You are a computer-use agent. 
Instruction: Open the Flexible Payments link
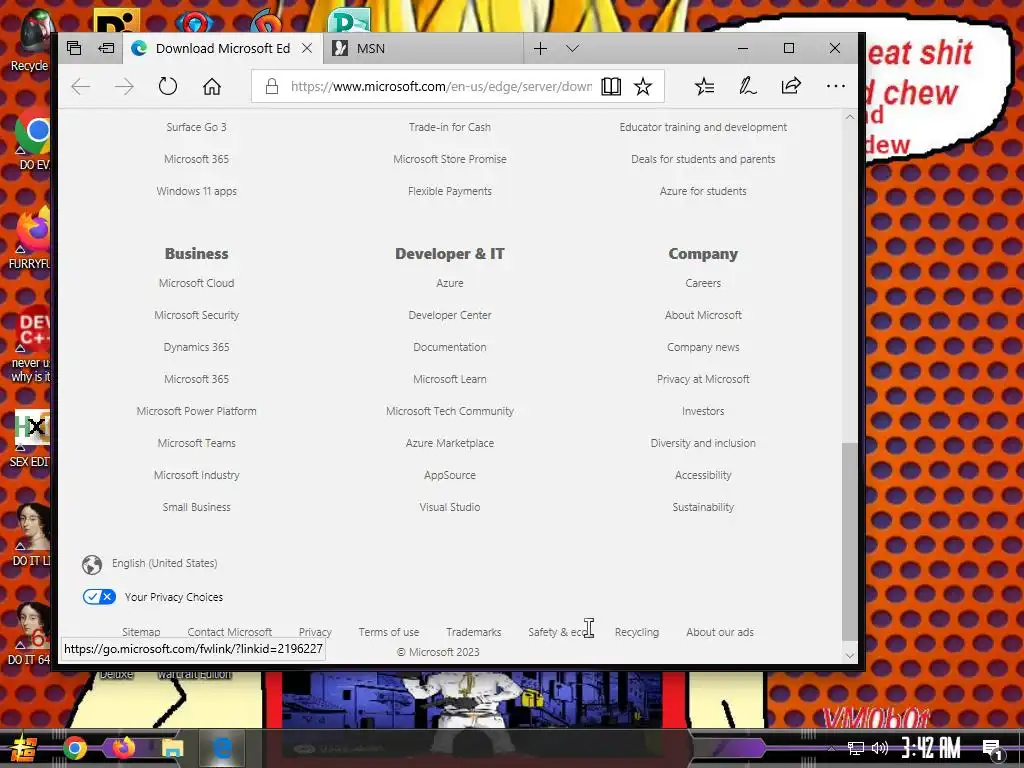point(450,191)
